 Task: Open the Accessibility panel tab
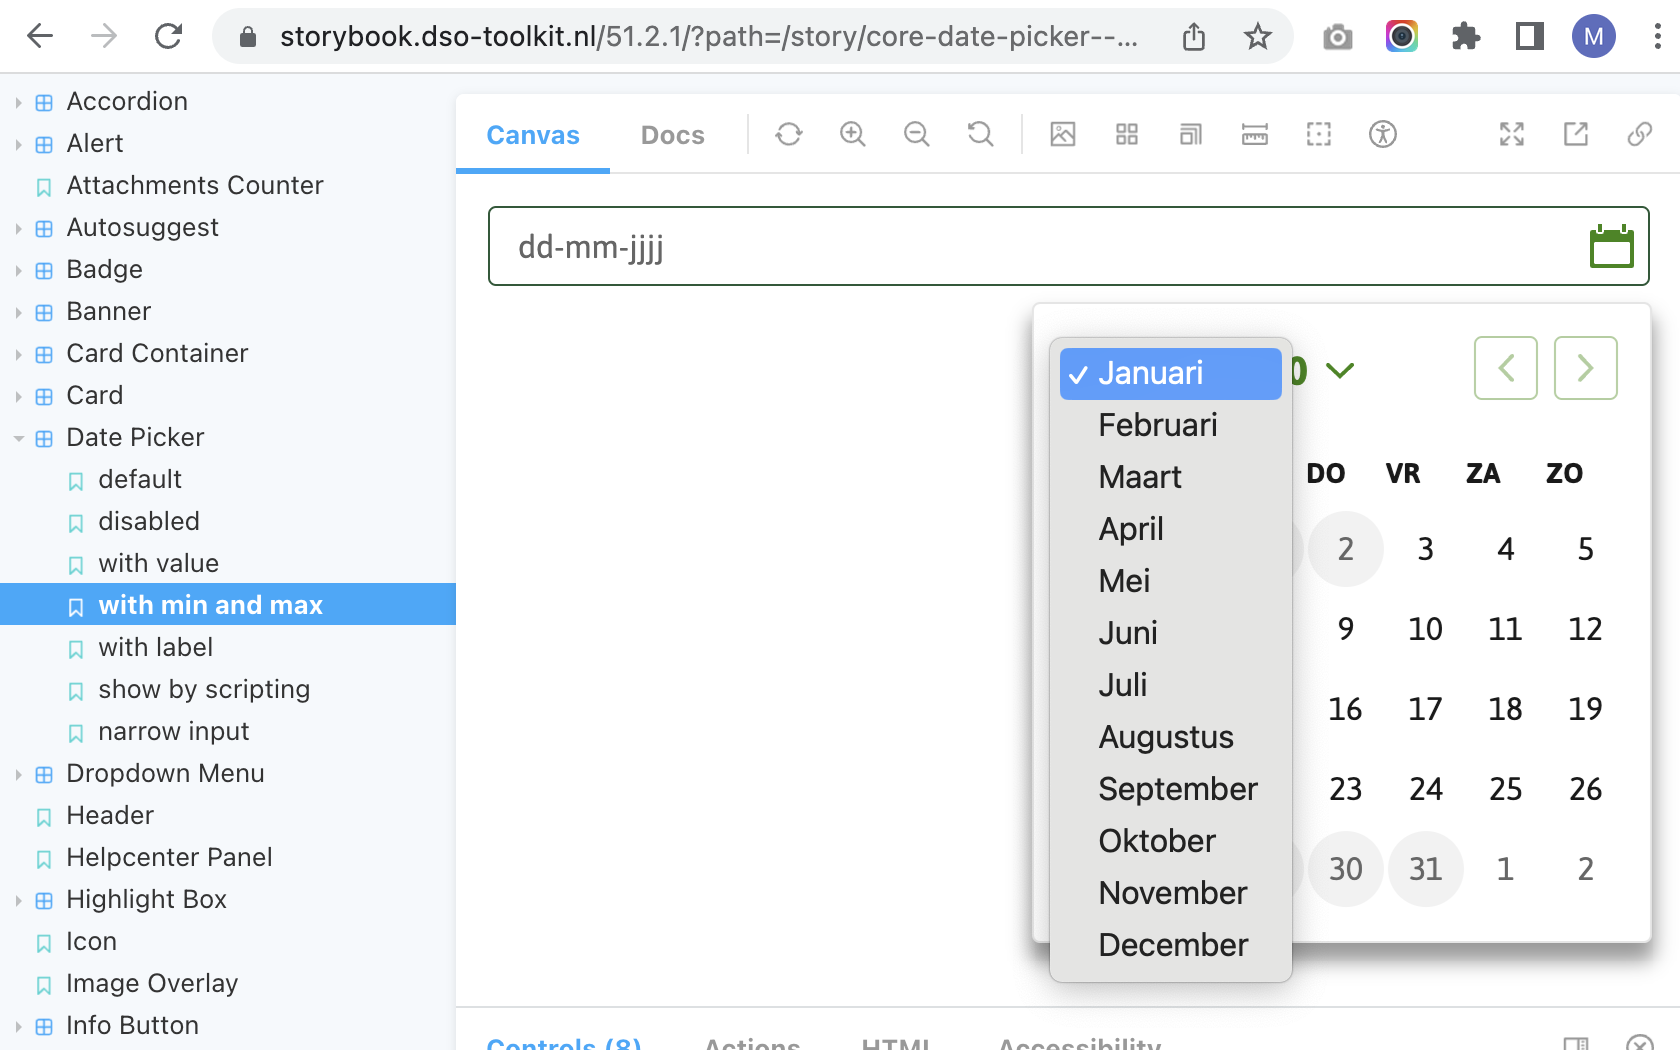pyautogui.click(x=1078, y=1043)
